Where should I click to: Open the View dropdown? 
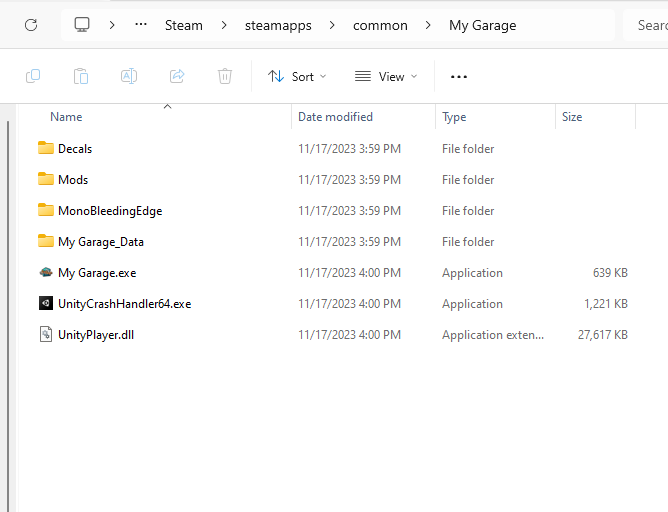pyautogui.click(x=386, y=77)
